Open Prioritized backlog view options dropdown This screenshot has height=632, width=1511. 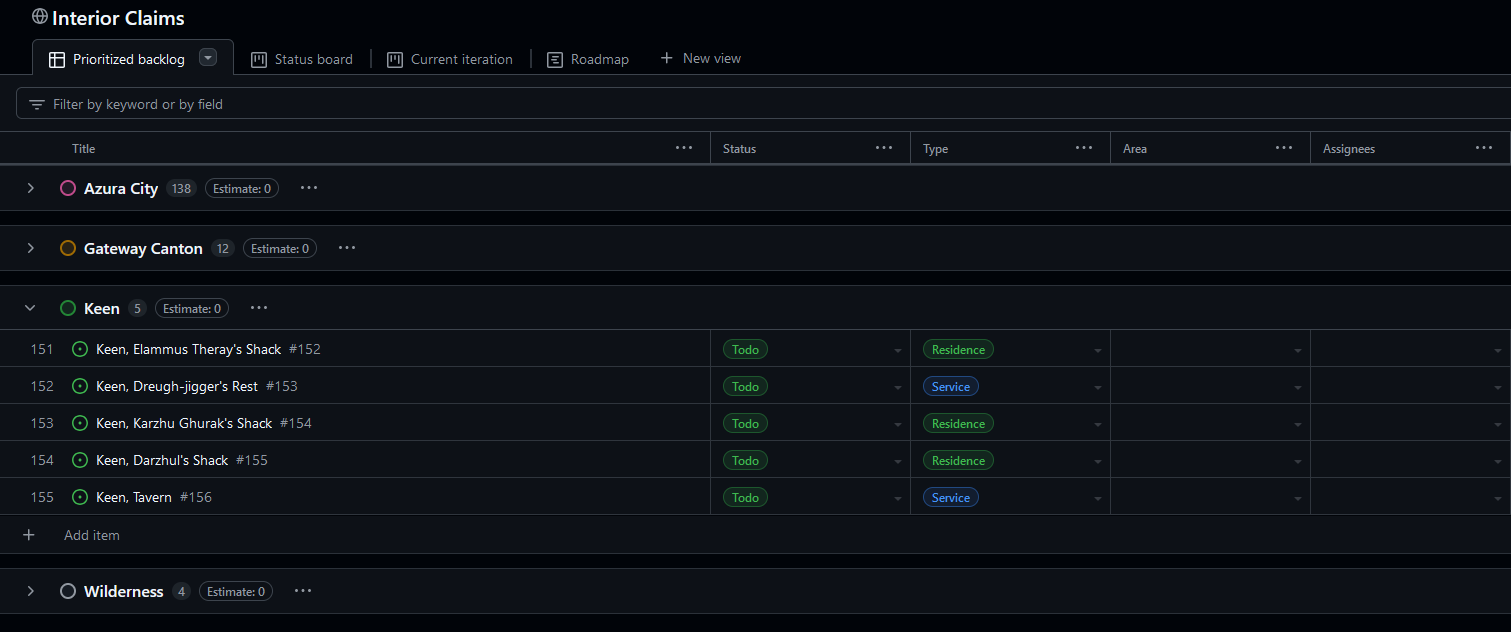click(x=208, y=58)
